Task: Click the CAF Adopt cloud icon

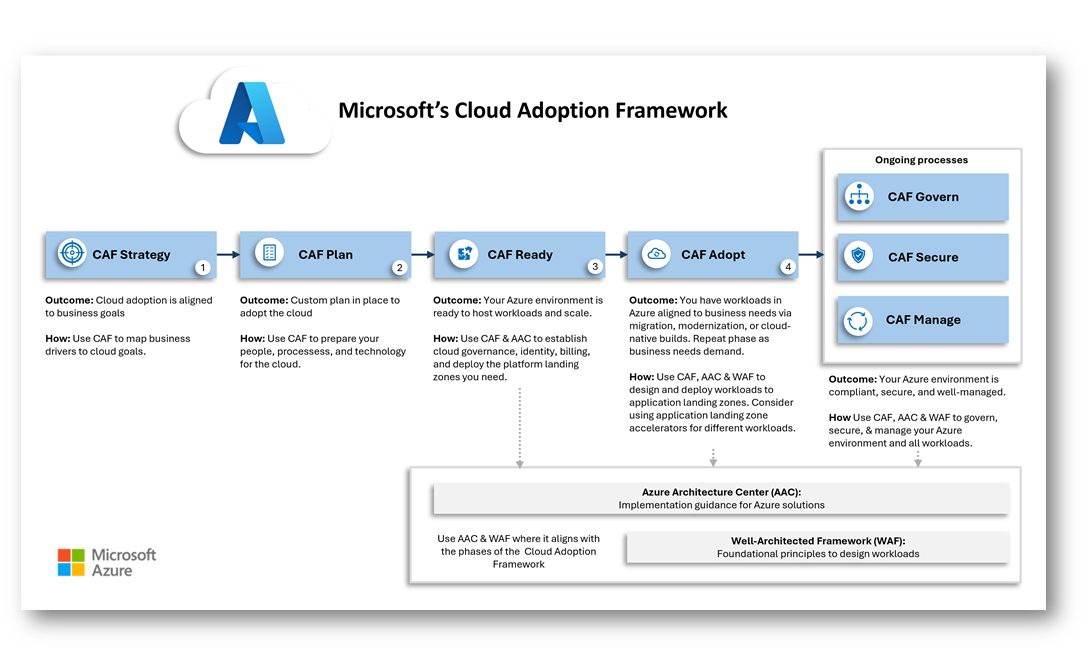Action: [x=656, y=254]
